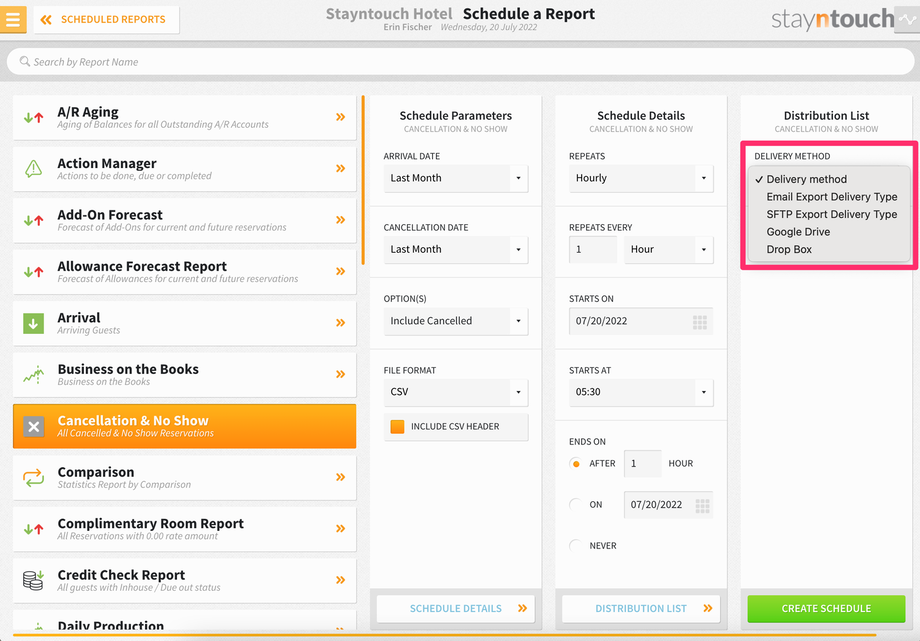This screenshot has width=920, height=641.
Task: Select the Ends On 'On' date radio button
Action: (576, 505)
